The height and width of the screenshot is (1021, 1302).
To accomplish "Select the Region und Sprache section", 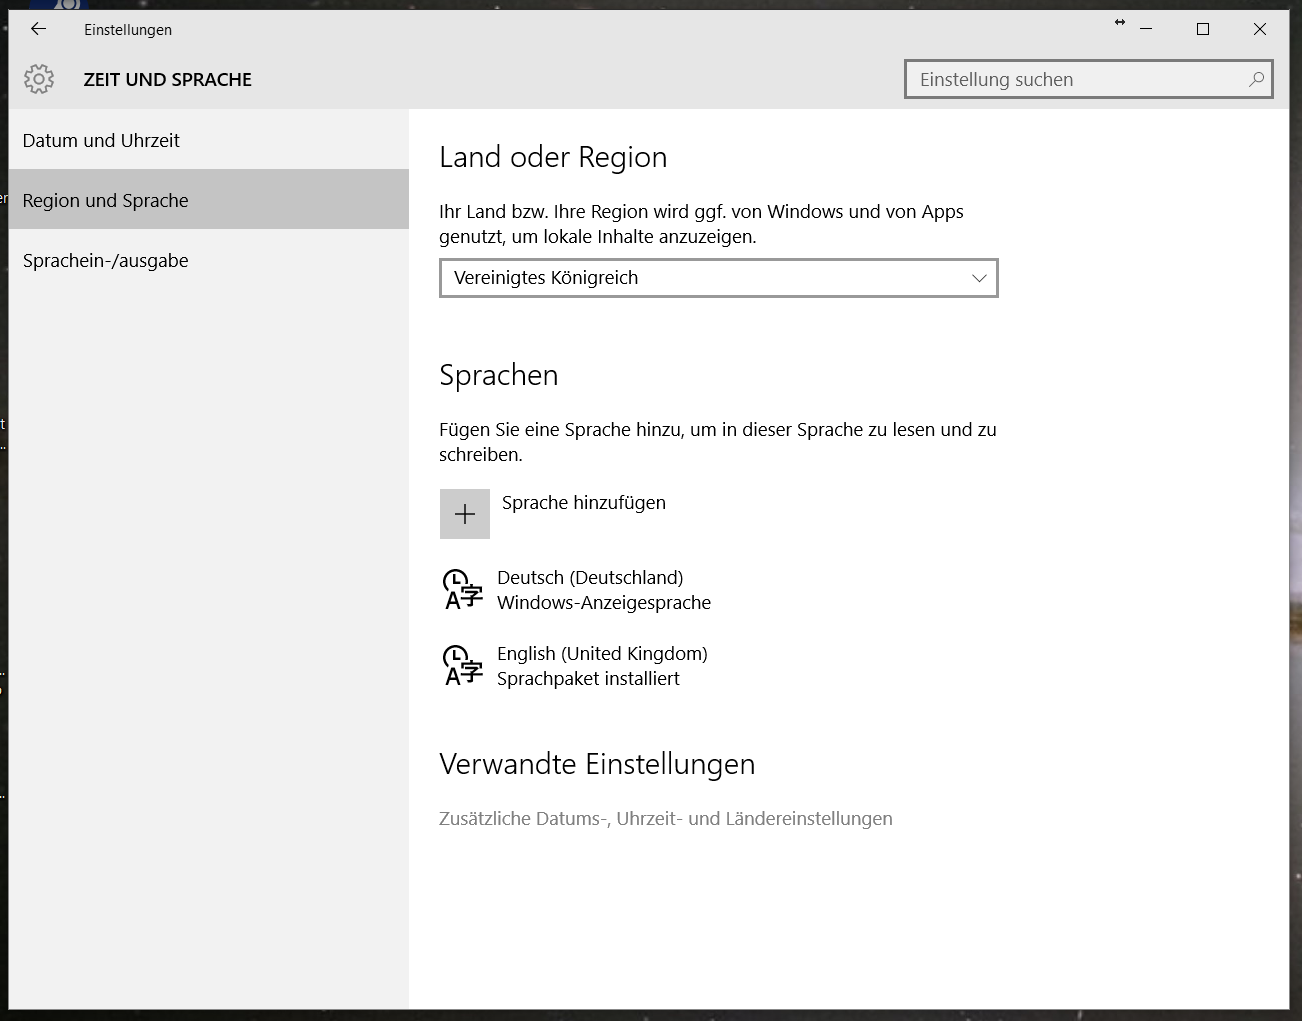I will pyautogui.click(x=209, y=200).
